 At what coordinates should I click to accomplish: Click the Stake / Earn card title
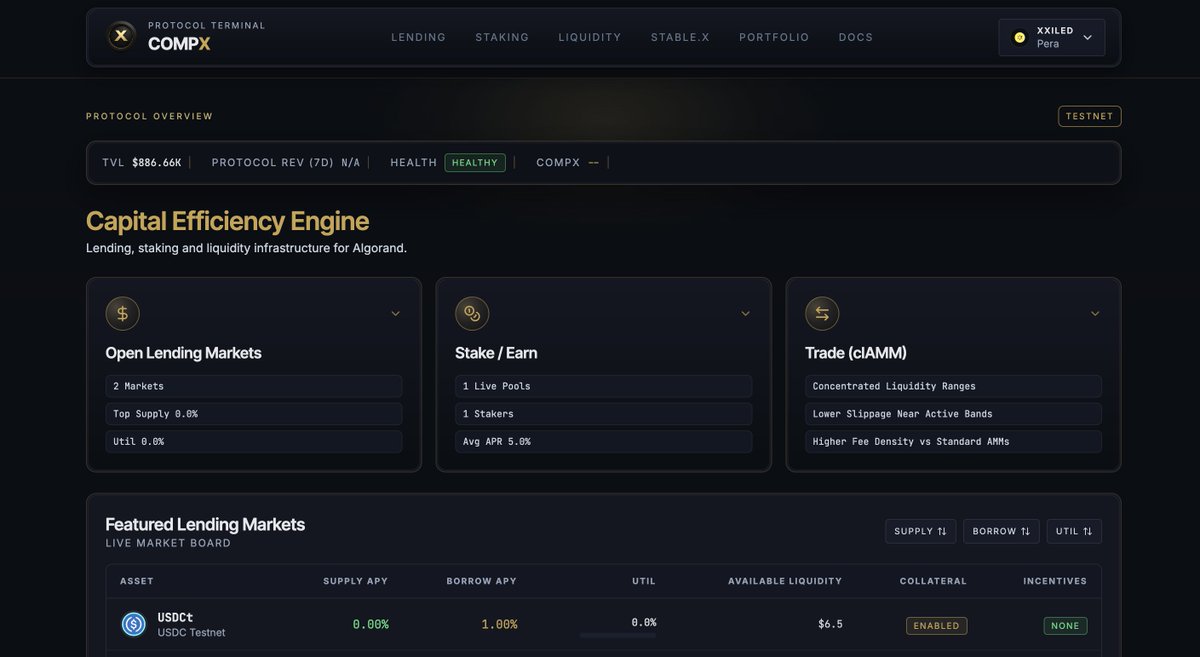[496, 353]
